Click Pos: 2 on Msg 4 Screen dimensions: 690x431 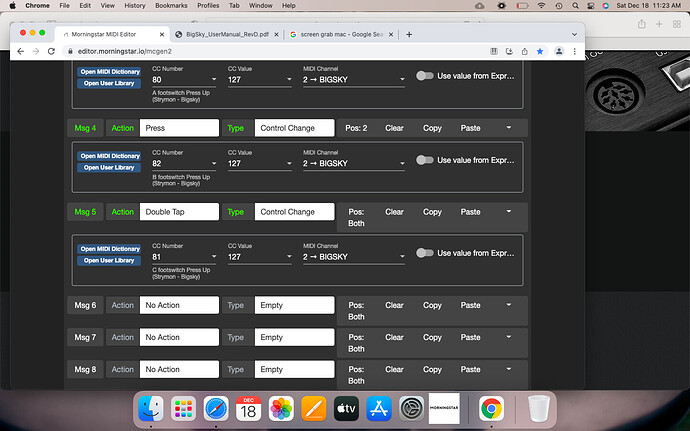point(356,128)
